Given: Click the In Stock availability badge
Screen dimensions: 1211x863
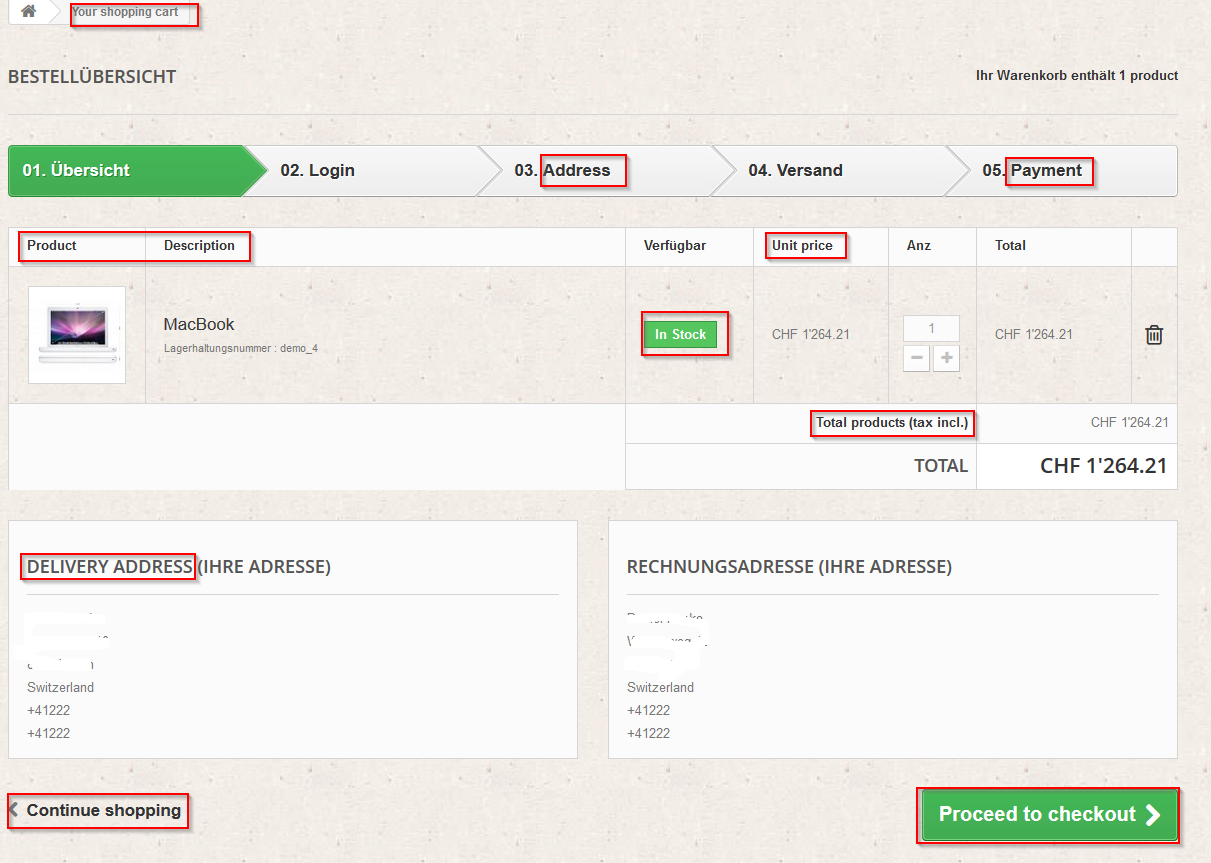Looking at the screenshot, I should [681, 335].
